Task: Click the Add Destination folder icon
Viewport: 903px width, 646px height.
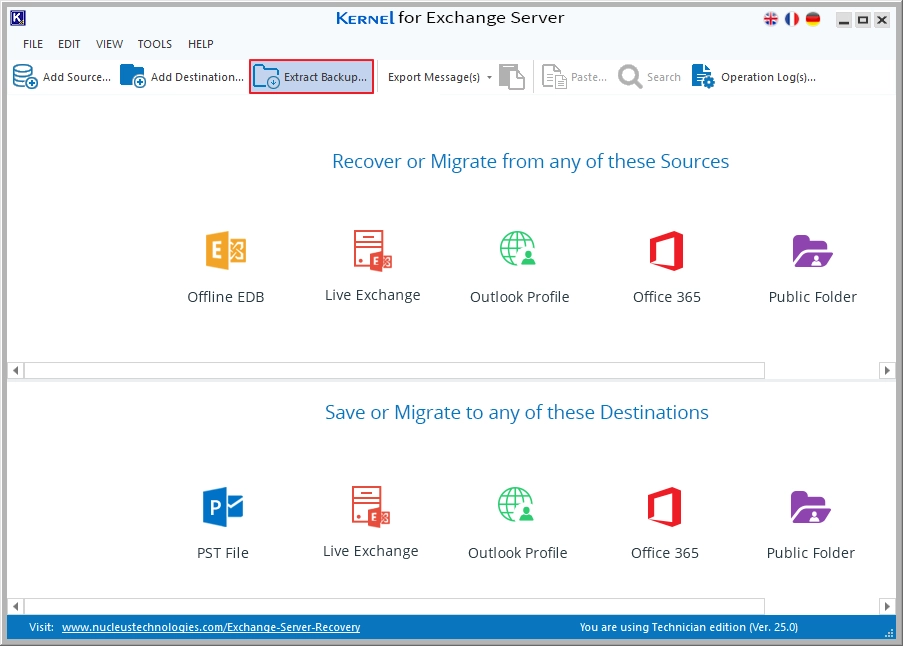Action: click(132, 76)
